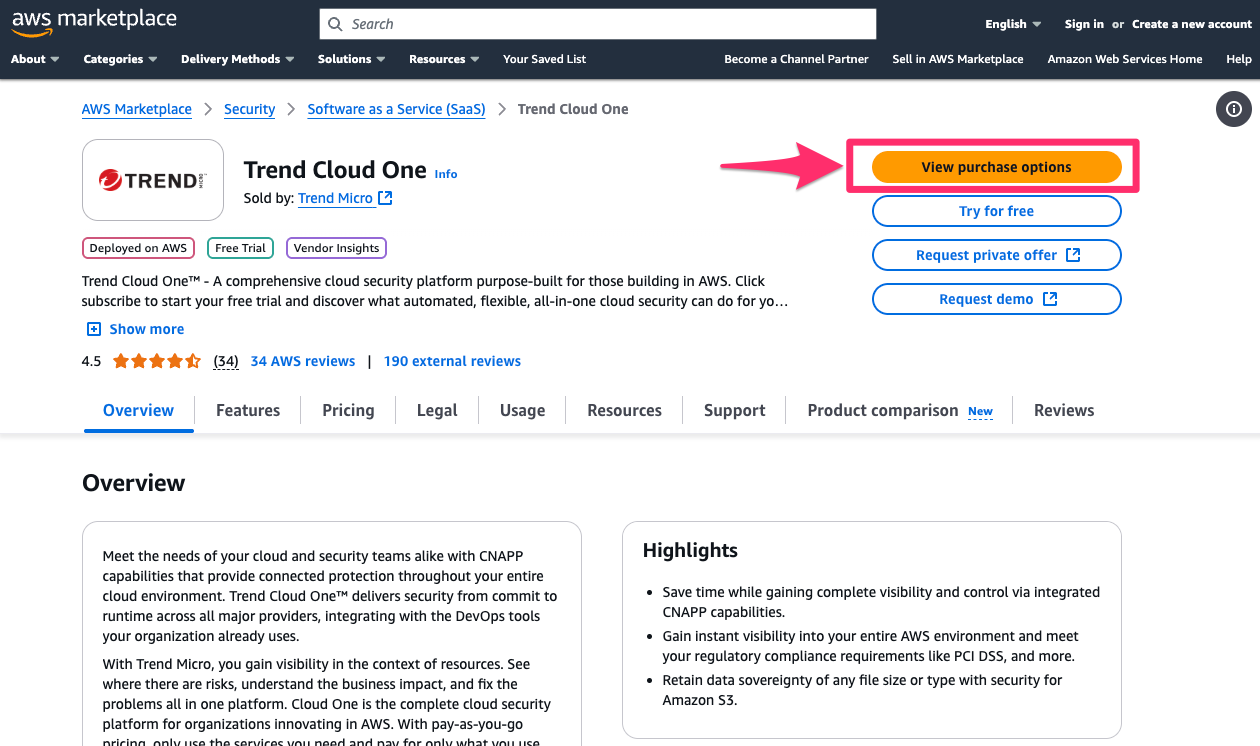Image resolution: width=1260 pixels, height=746 pixels.
Task: Go to Amazon Web Services Home
Action: [1125, 59]
